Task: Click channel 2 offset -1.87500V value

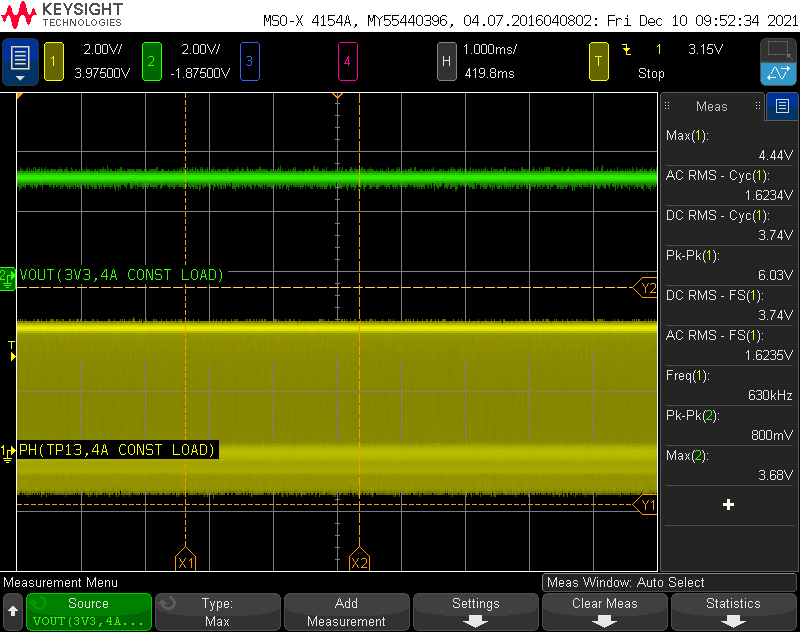Action: point(200,73)
